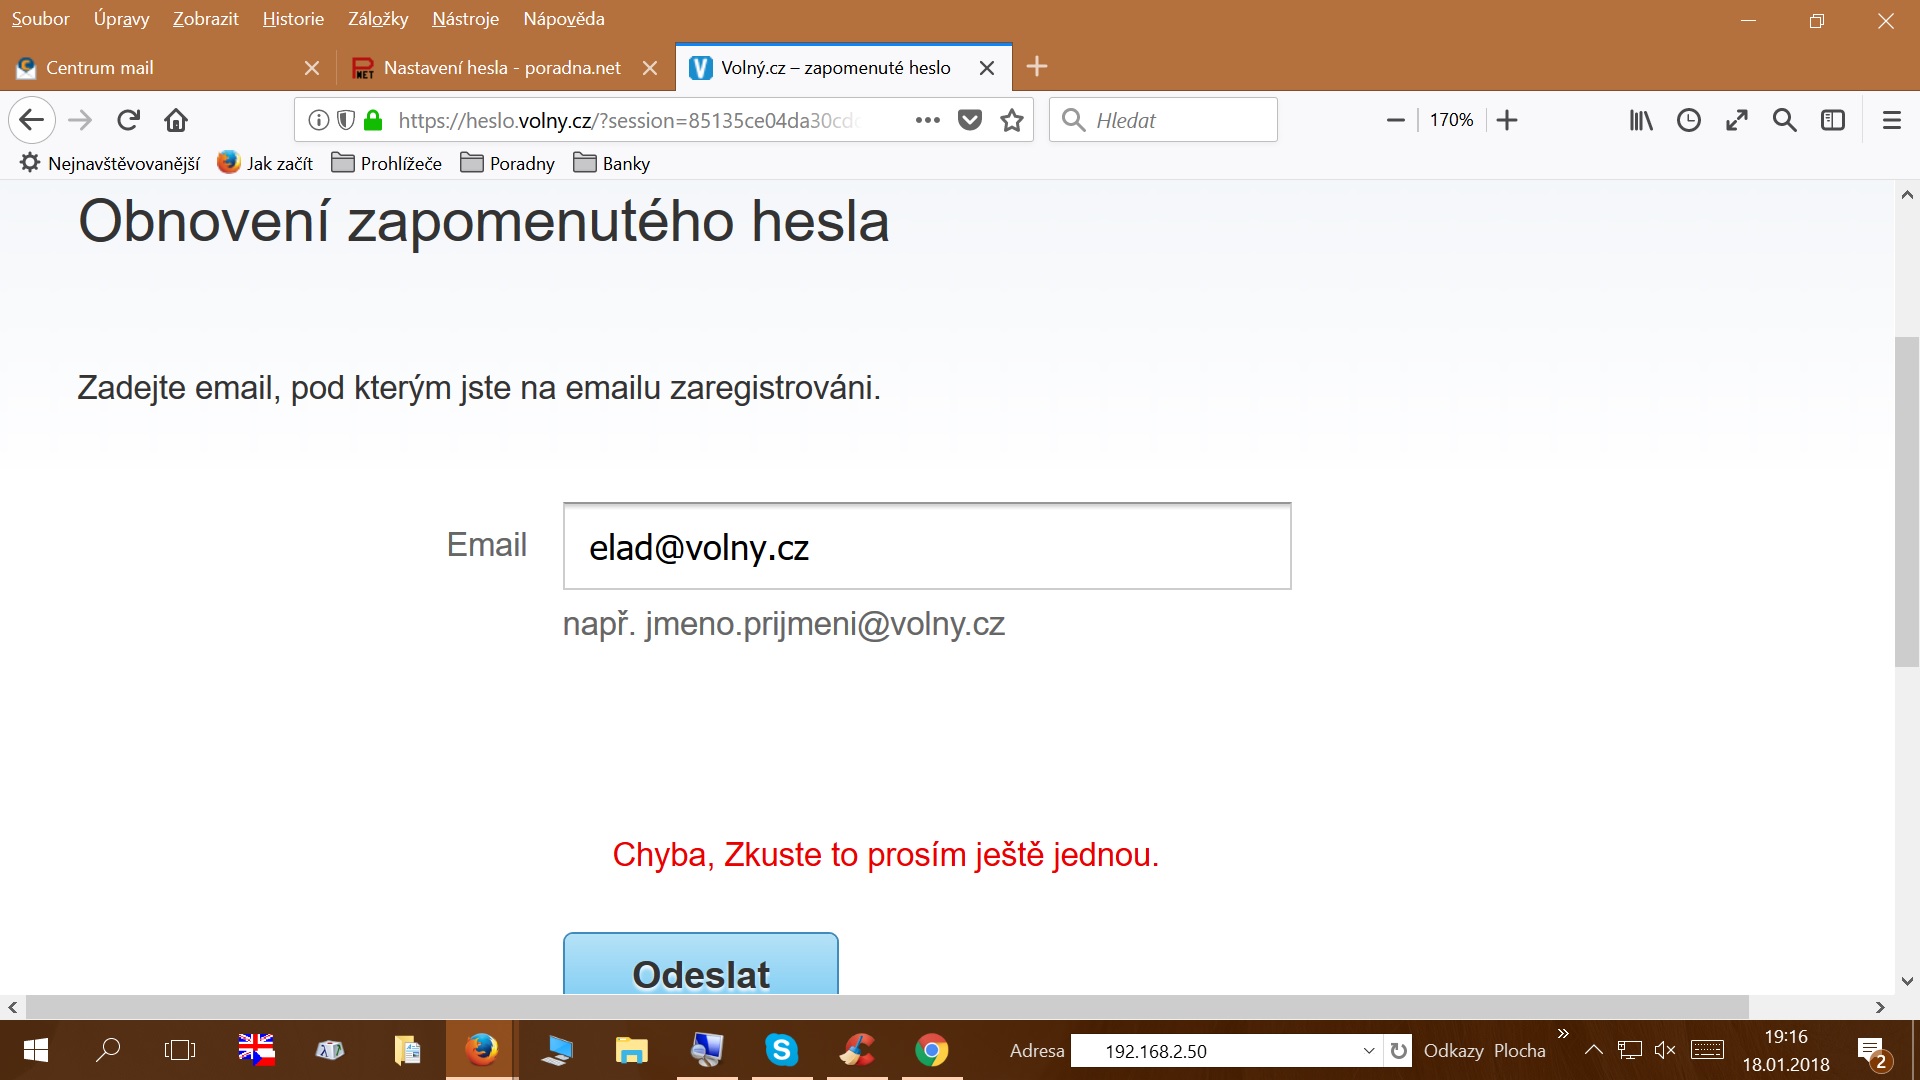Save page to Pocket
The height and width of the screenshot is (1080, 1920).
point(969,120)
